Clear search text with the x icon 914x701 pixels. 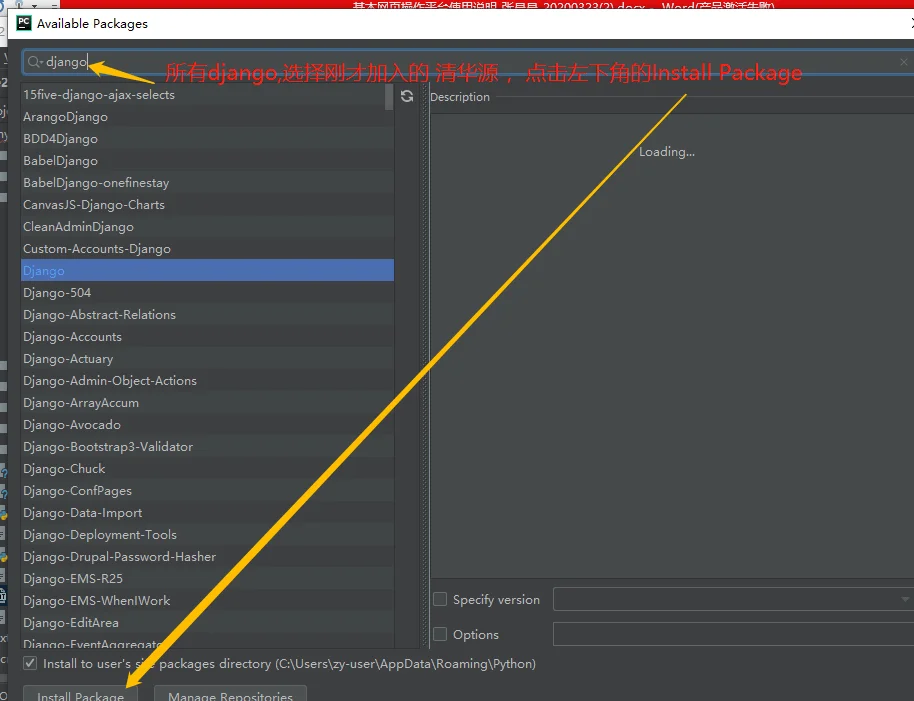click(904, 62)
